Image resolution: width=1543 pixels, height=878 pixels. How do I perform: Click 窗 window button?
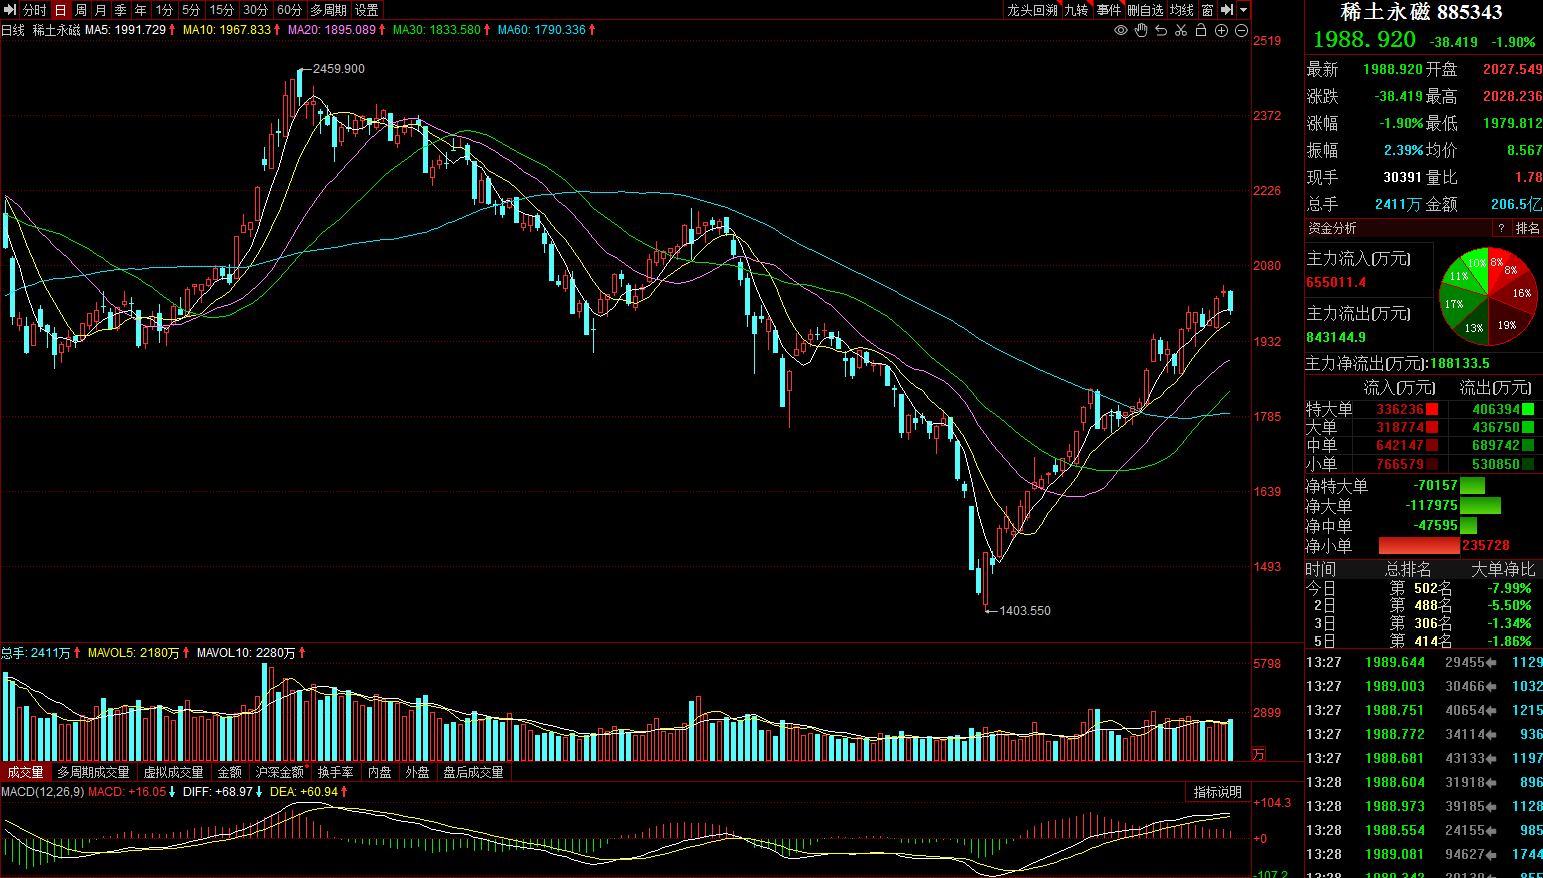pyautogui.click(x=1208, y=10)
